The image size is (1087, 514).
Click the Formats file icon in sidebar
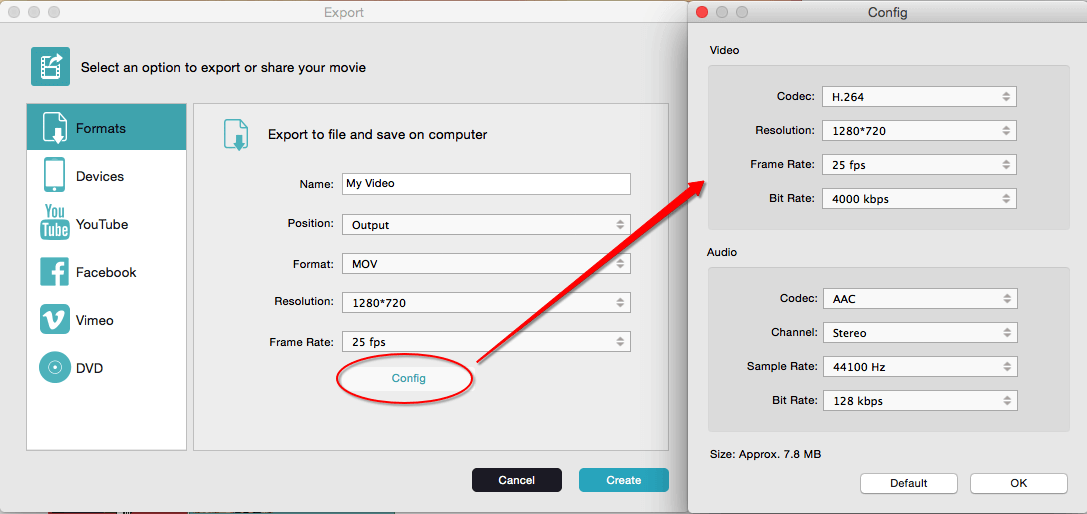(54, 128)
